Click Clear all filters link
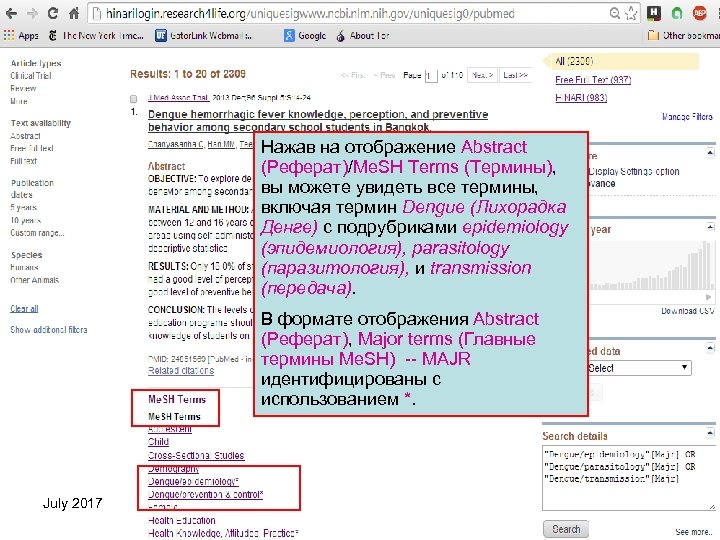The width and height of the screenshot is (720, 540). coord(24,309)
